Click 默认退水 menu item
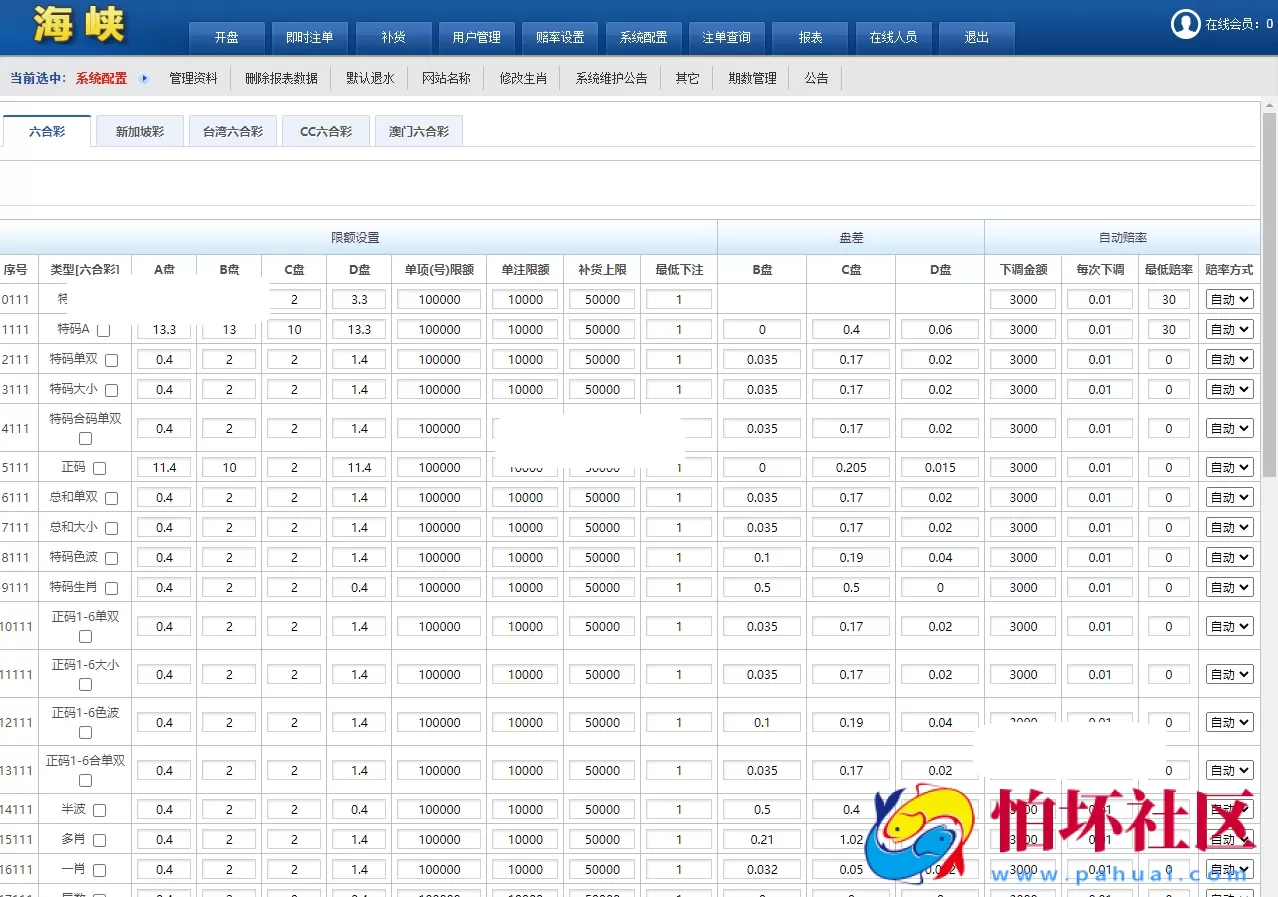 pos(370,77)
